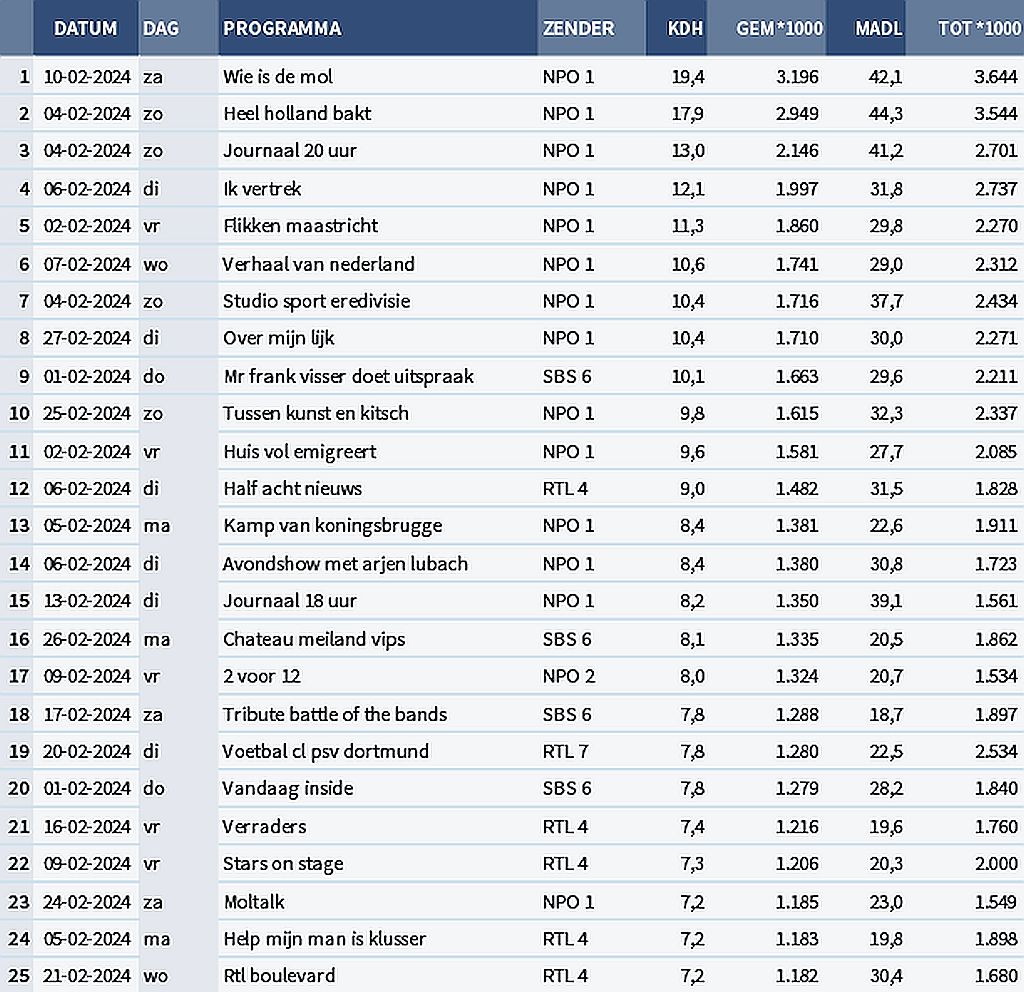Click the GEM value 3.196
This screenshot has width=1024, height=992.
pyautogui.click(x=797, y=77)
